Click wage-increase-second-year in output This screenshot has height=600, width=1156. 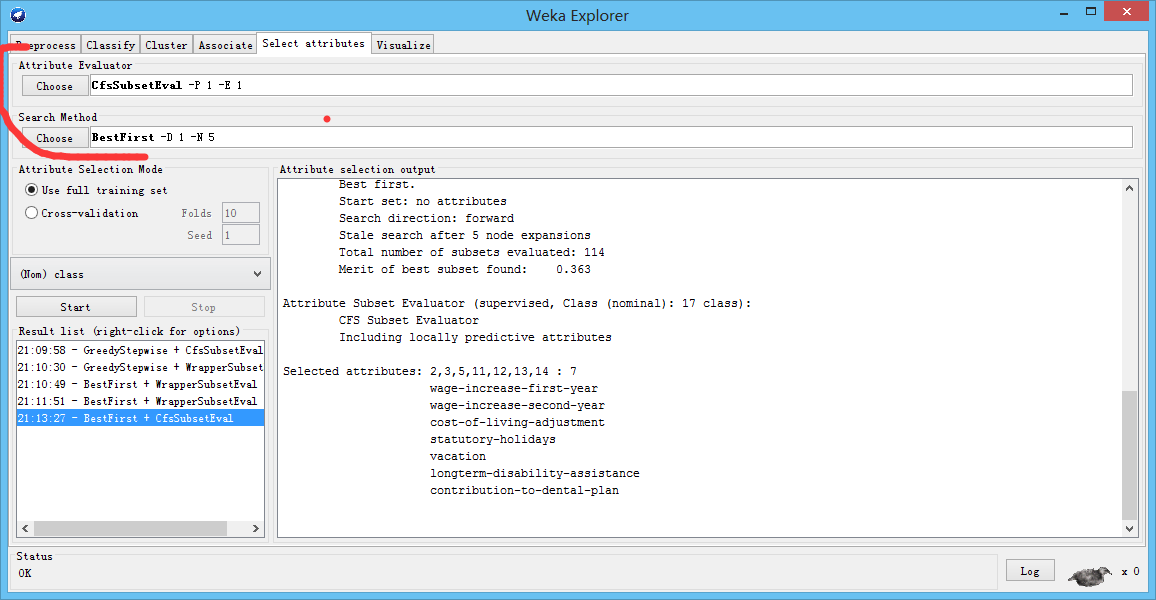(x=518, y=405)
